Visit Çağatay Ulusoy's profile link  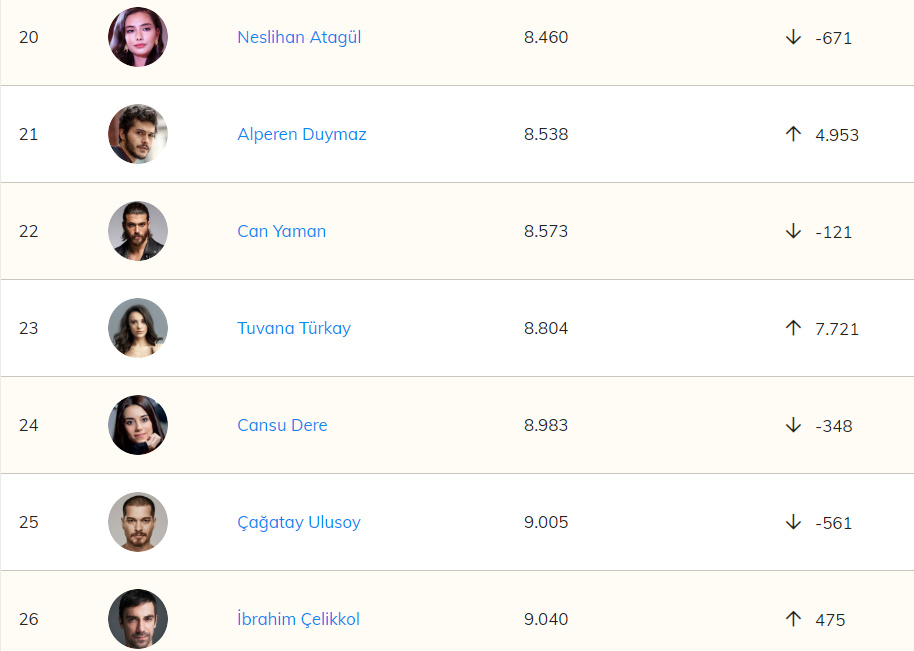tap(299, 522)
